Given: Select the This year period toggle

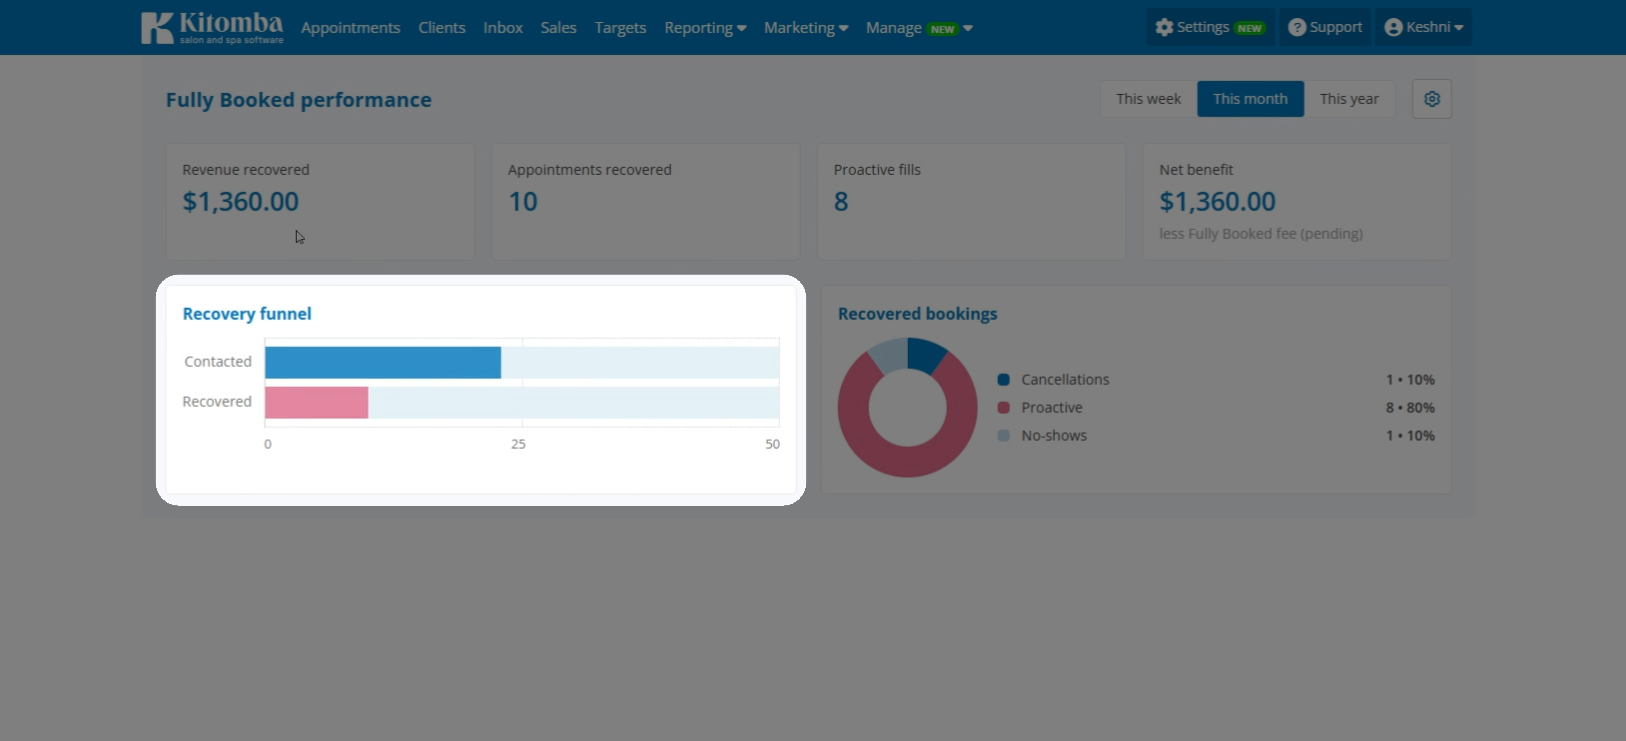Looking at the screenshot, I should tap(1349, 99).
